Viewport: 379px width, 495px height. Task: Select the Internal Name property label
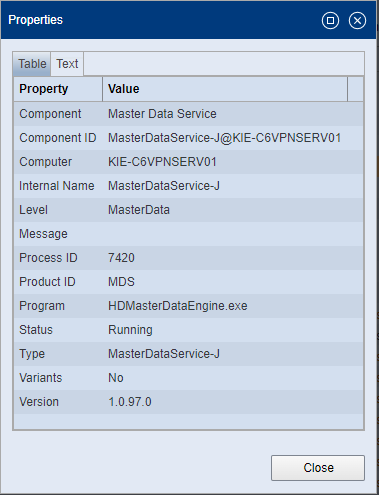tap(57, 186)
